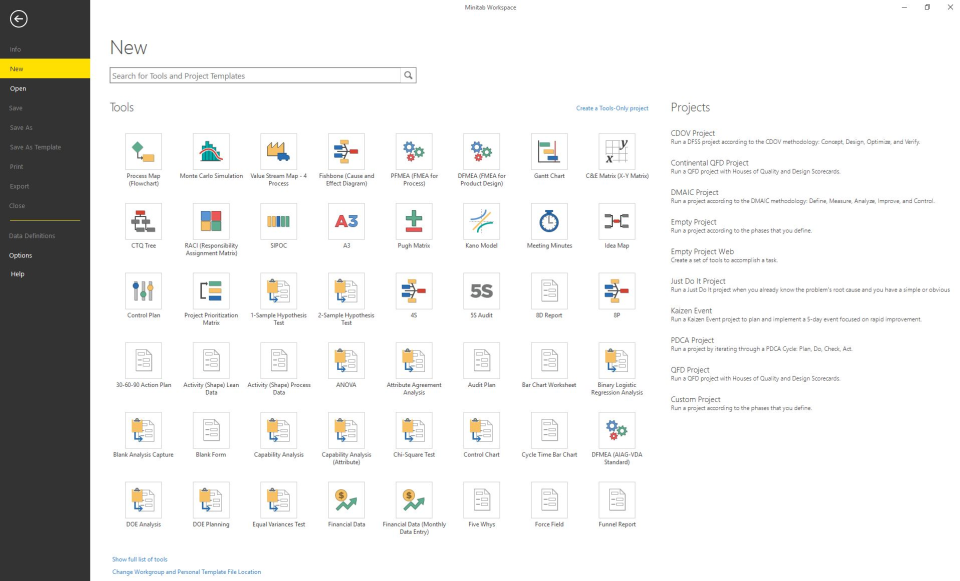960x581 pixels.
Task: Open the SIPOC tool
Action: pyautogui.click(x=279, y=222)
